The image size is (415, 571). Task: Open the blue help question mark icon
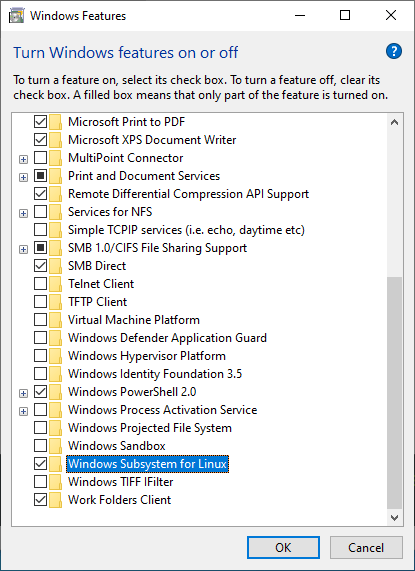click(x=394, y=51)
